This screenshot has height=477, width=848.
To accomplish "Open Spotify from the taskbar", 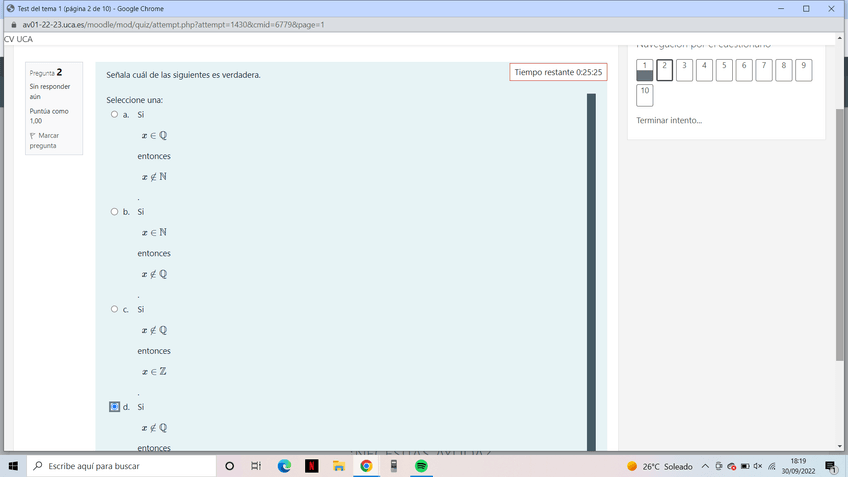I will tap(421, 466).
